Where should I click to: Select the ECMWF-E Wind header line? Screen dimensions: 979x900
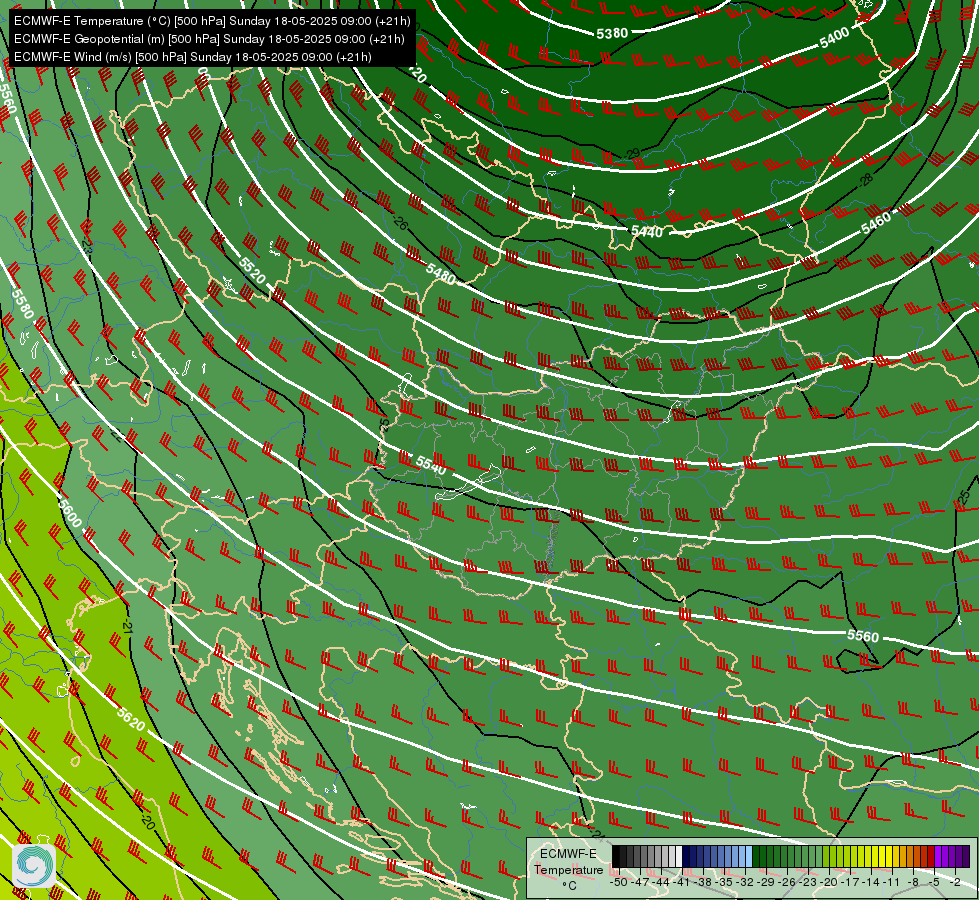(193, 57)
